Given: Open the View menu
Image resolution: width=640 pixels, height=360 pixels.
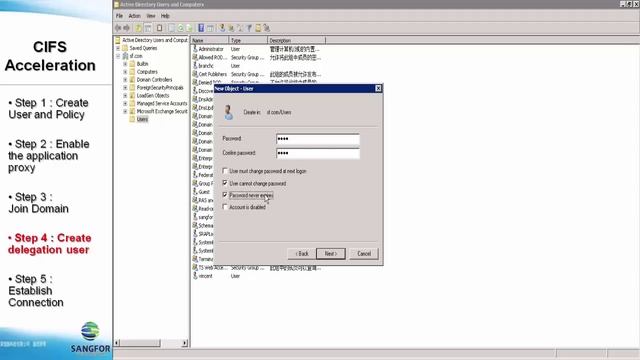Looking at the screenshot, I should pos(151,16).
